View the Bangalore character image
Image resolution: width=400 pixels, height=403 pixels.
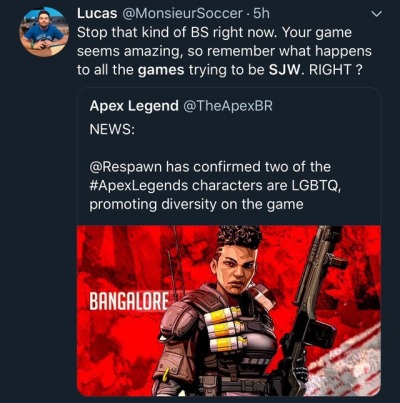tap(229, 311)
